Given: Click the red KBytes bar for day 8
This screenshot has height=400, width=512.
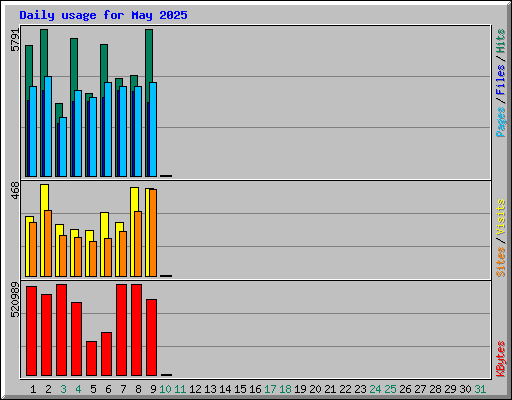Looking at the screenshot, I should point(136,330).
